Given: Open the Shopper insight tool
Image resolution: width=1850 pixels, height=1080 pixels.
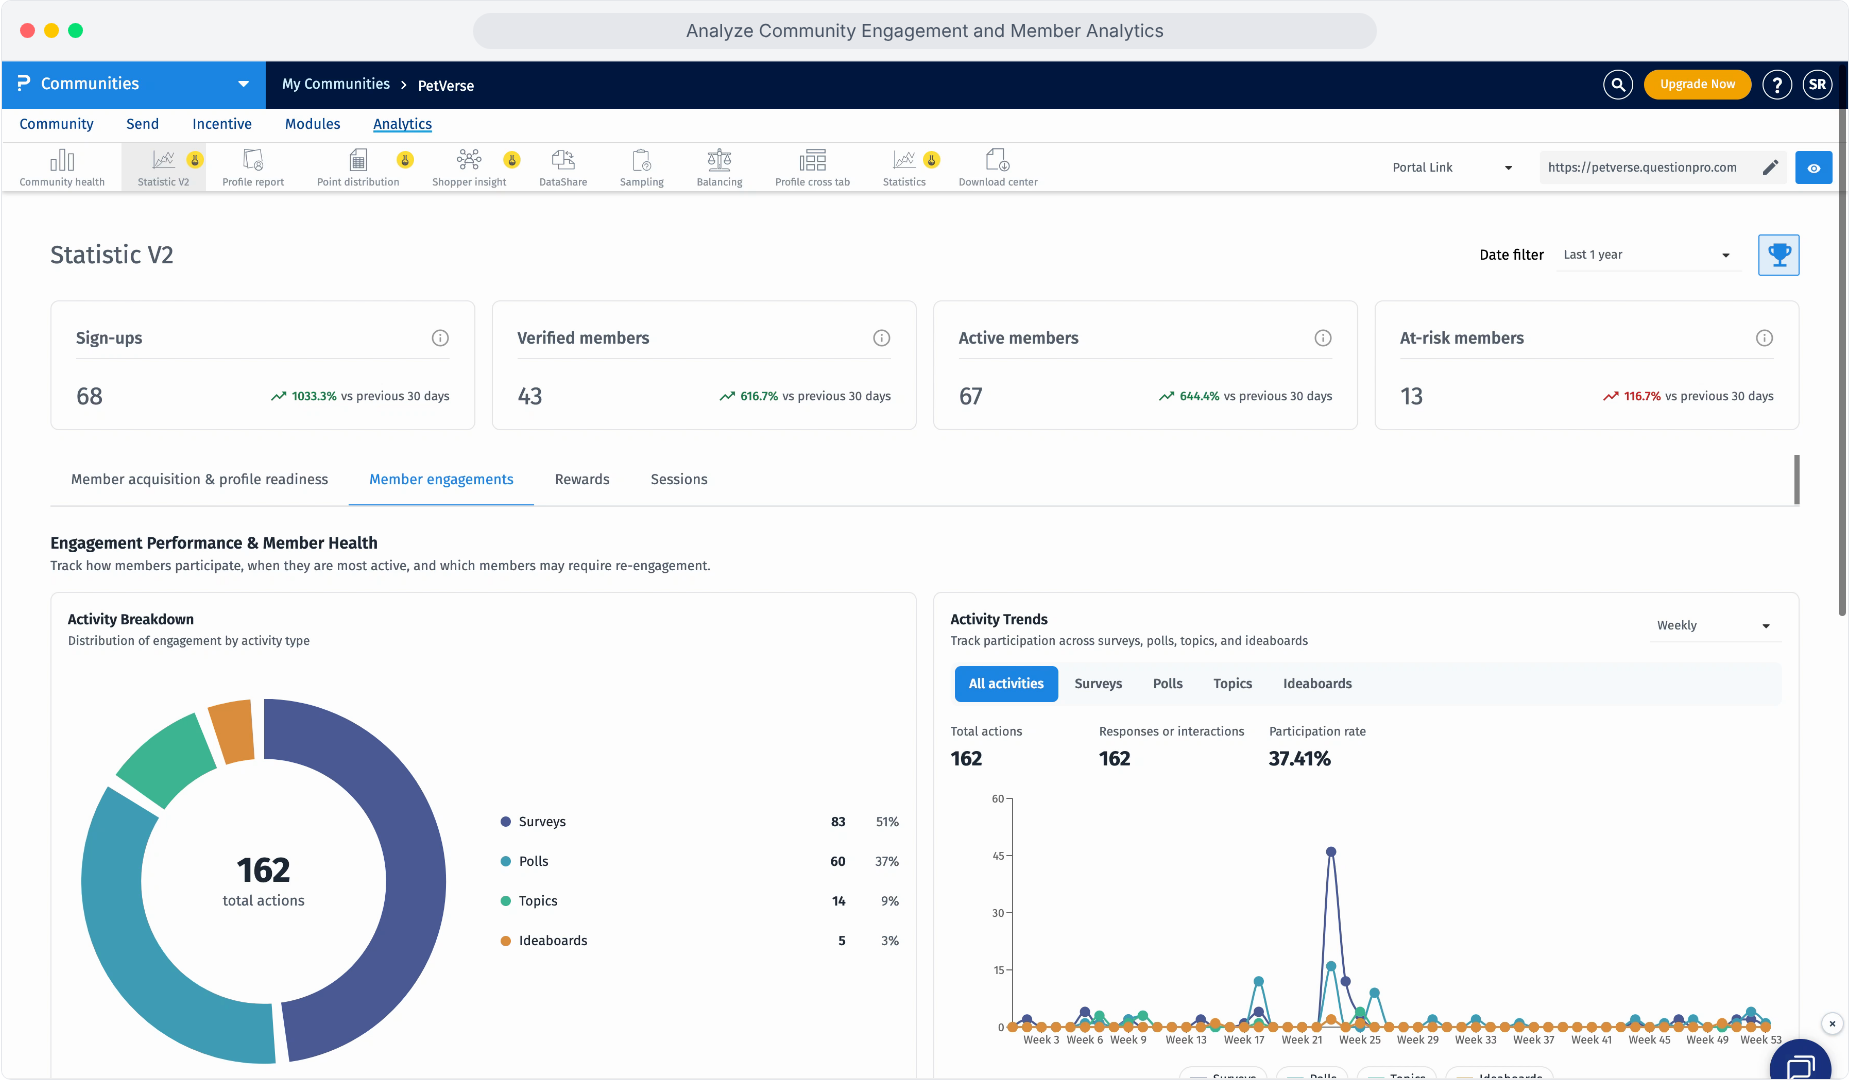Looking at the screenshot, I should tap(469, 166).
